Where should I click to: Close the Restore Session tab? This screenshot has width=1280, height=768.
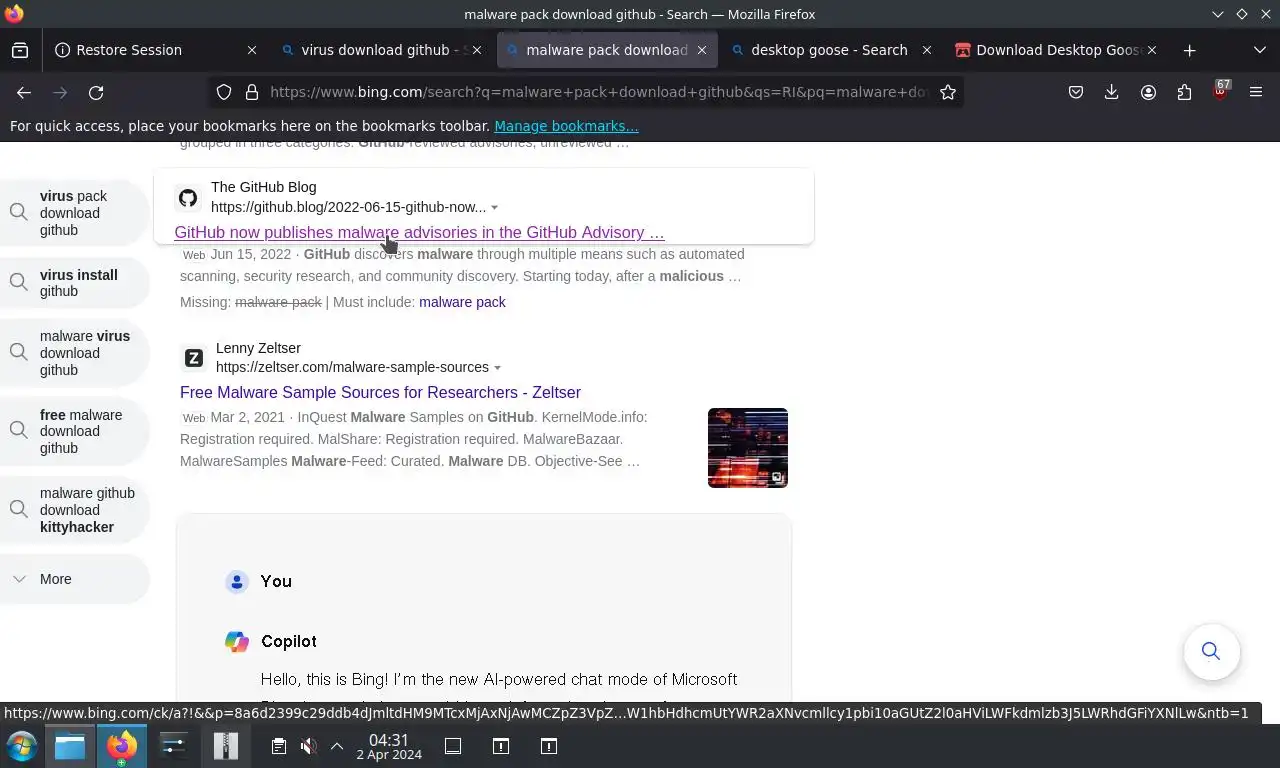tap(252, 50)
